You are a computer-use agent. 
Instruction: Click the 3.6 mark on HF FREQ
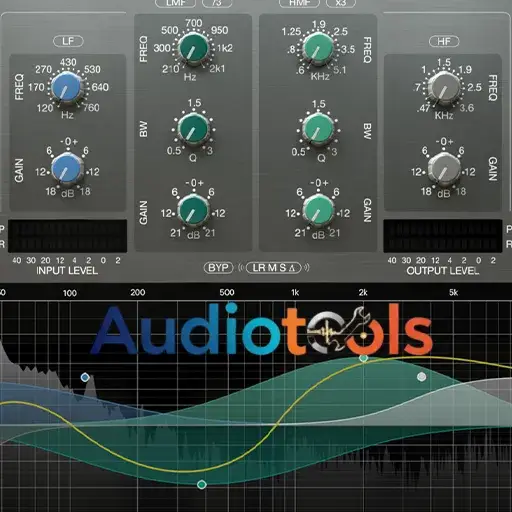pyautogui.click(x=467, y=108)
